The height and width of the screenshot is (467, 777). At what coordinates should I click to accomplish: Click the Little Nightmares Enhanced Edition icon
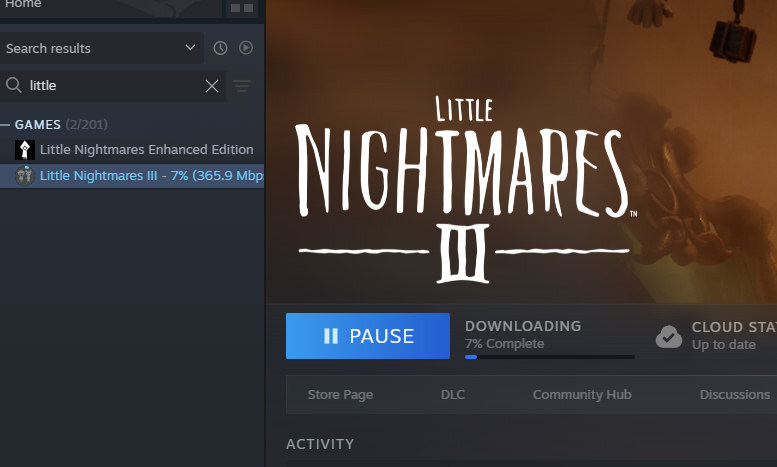25,150
